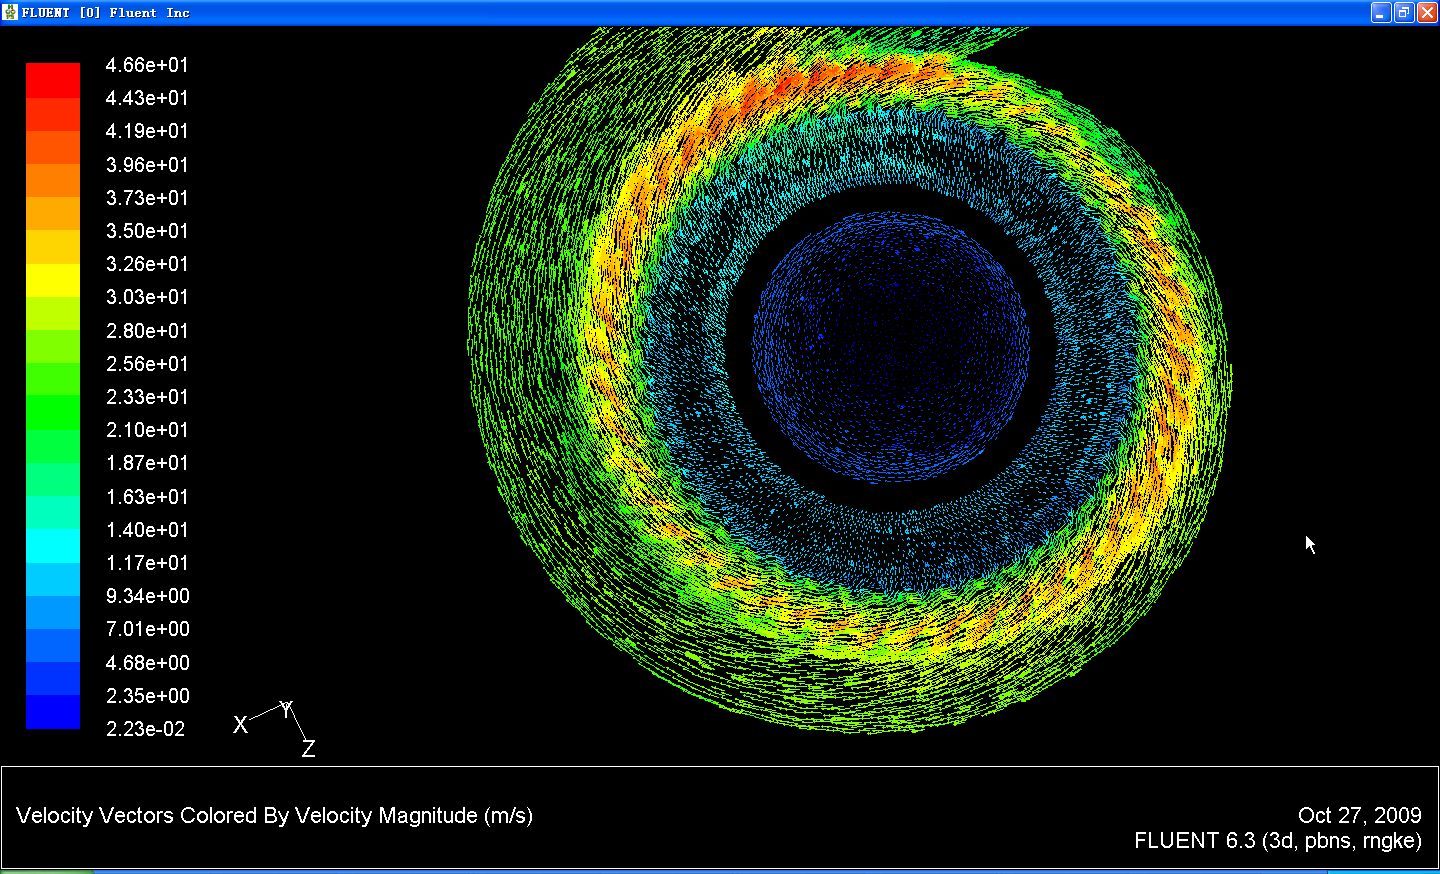Screen dimensions: 1440x874
Task: Click the FLUENT 6.3 solver info text
Action: pos(1277,841)
